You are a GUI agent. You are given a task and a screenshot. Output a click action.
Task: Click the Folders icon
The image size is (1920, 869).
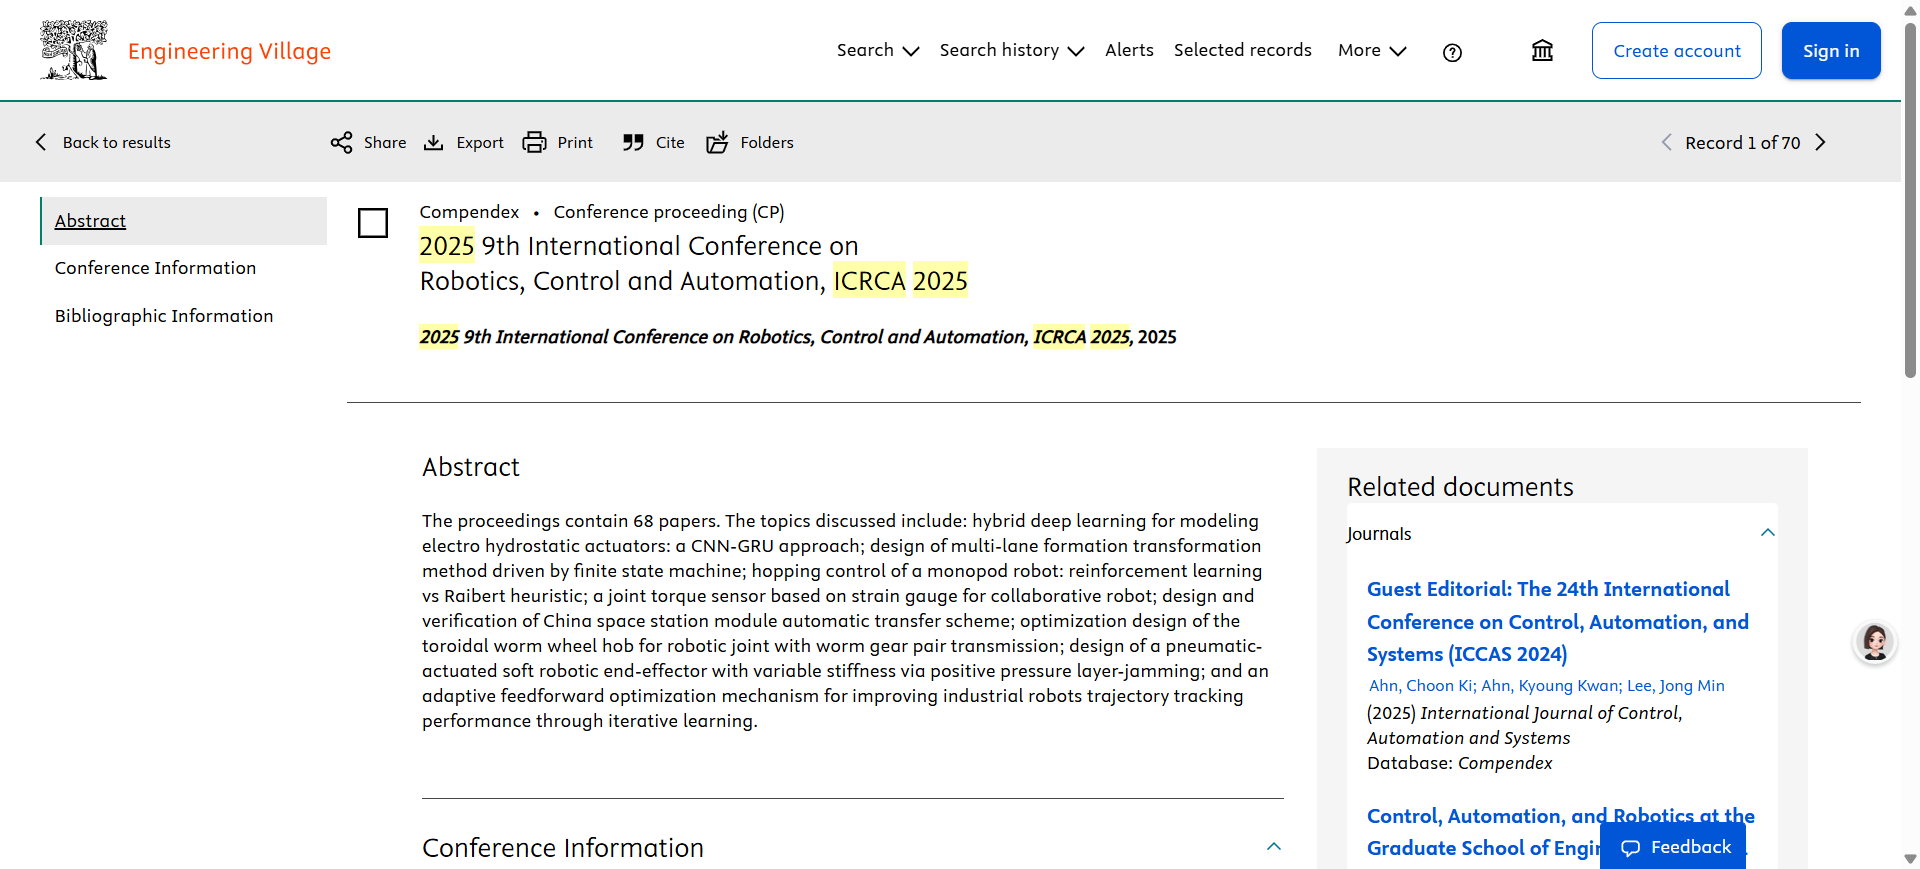click(x=718, y=142)
